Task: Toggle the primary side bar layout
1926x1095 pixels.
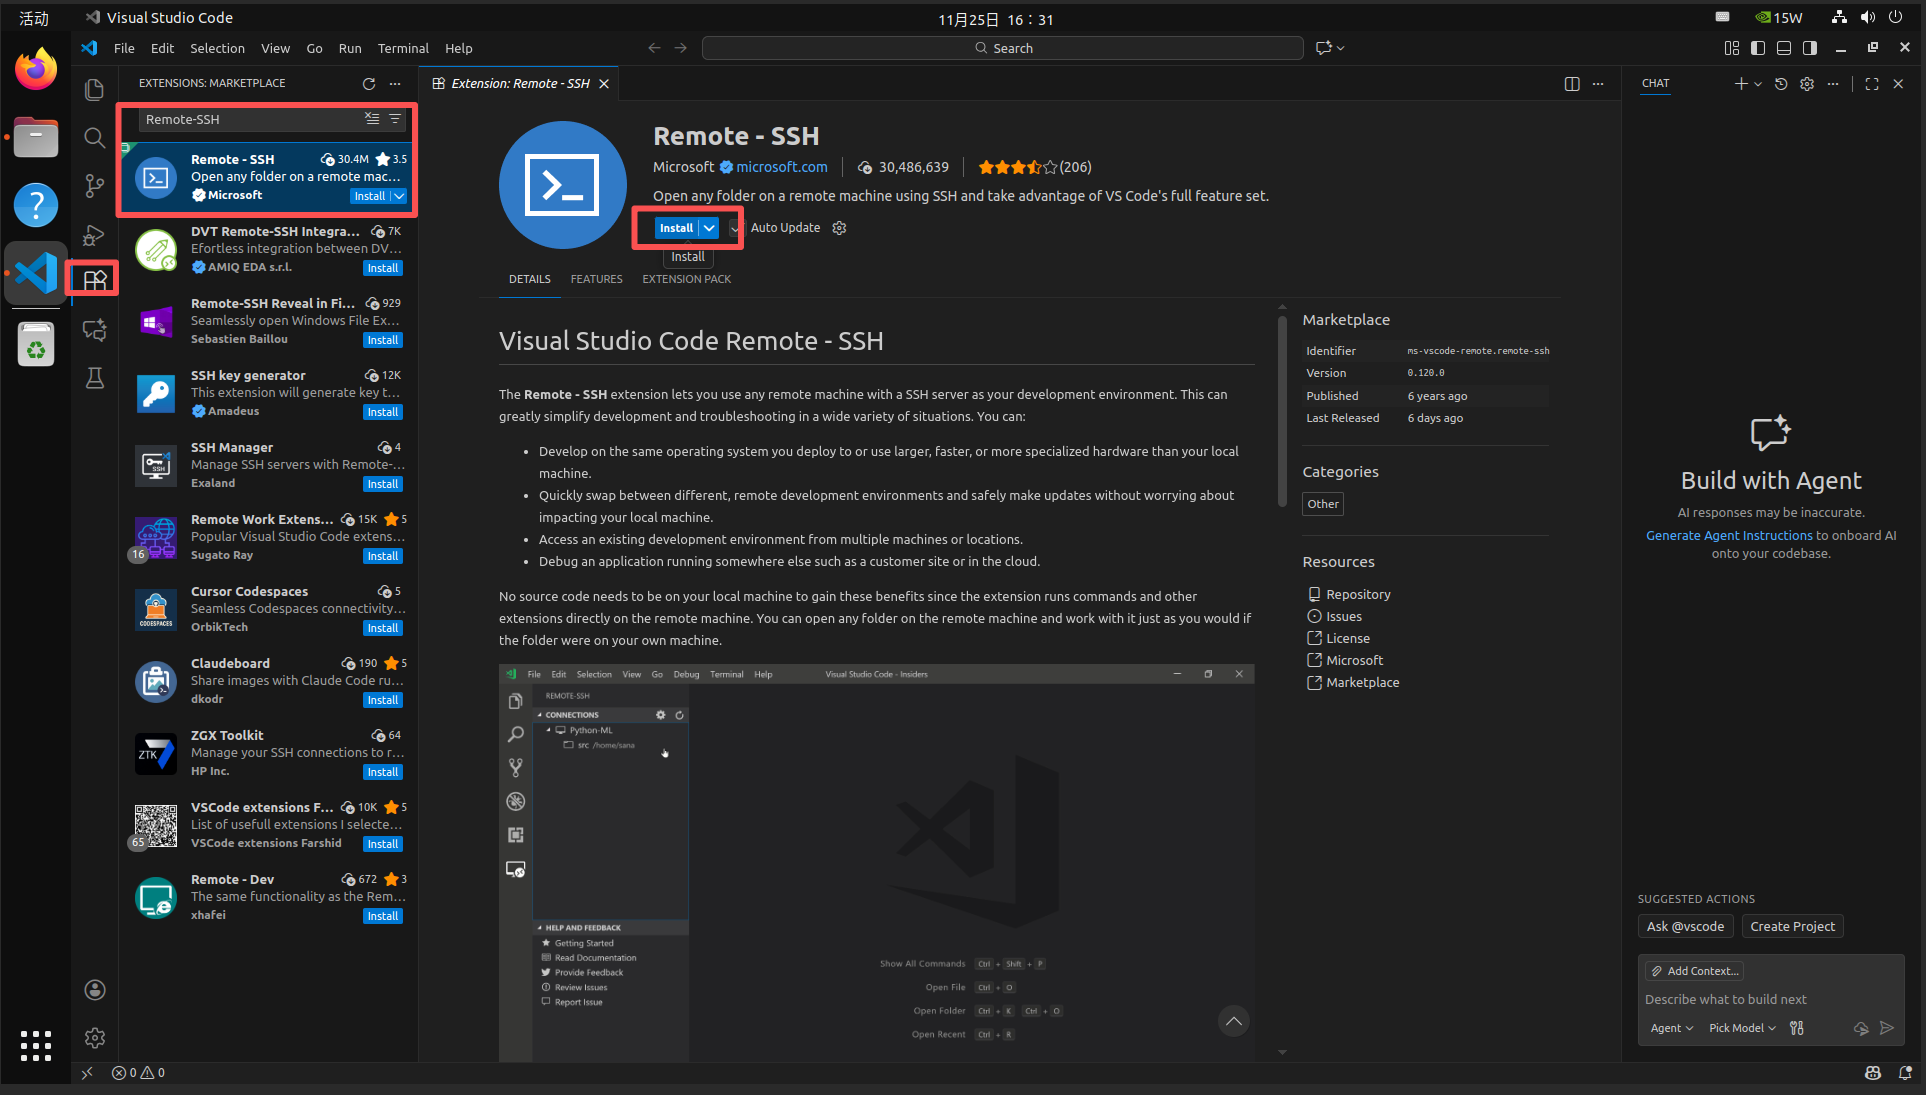Action: tap(1758, 48)
